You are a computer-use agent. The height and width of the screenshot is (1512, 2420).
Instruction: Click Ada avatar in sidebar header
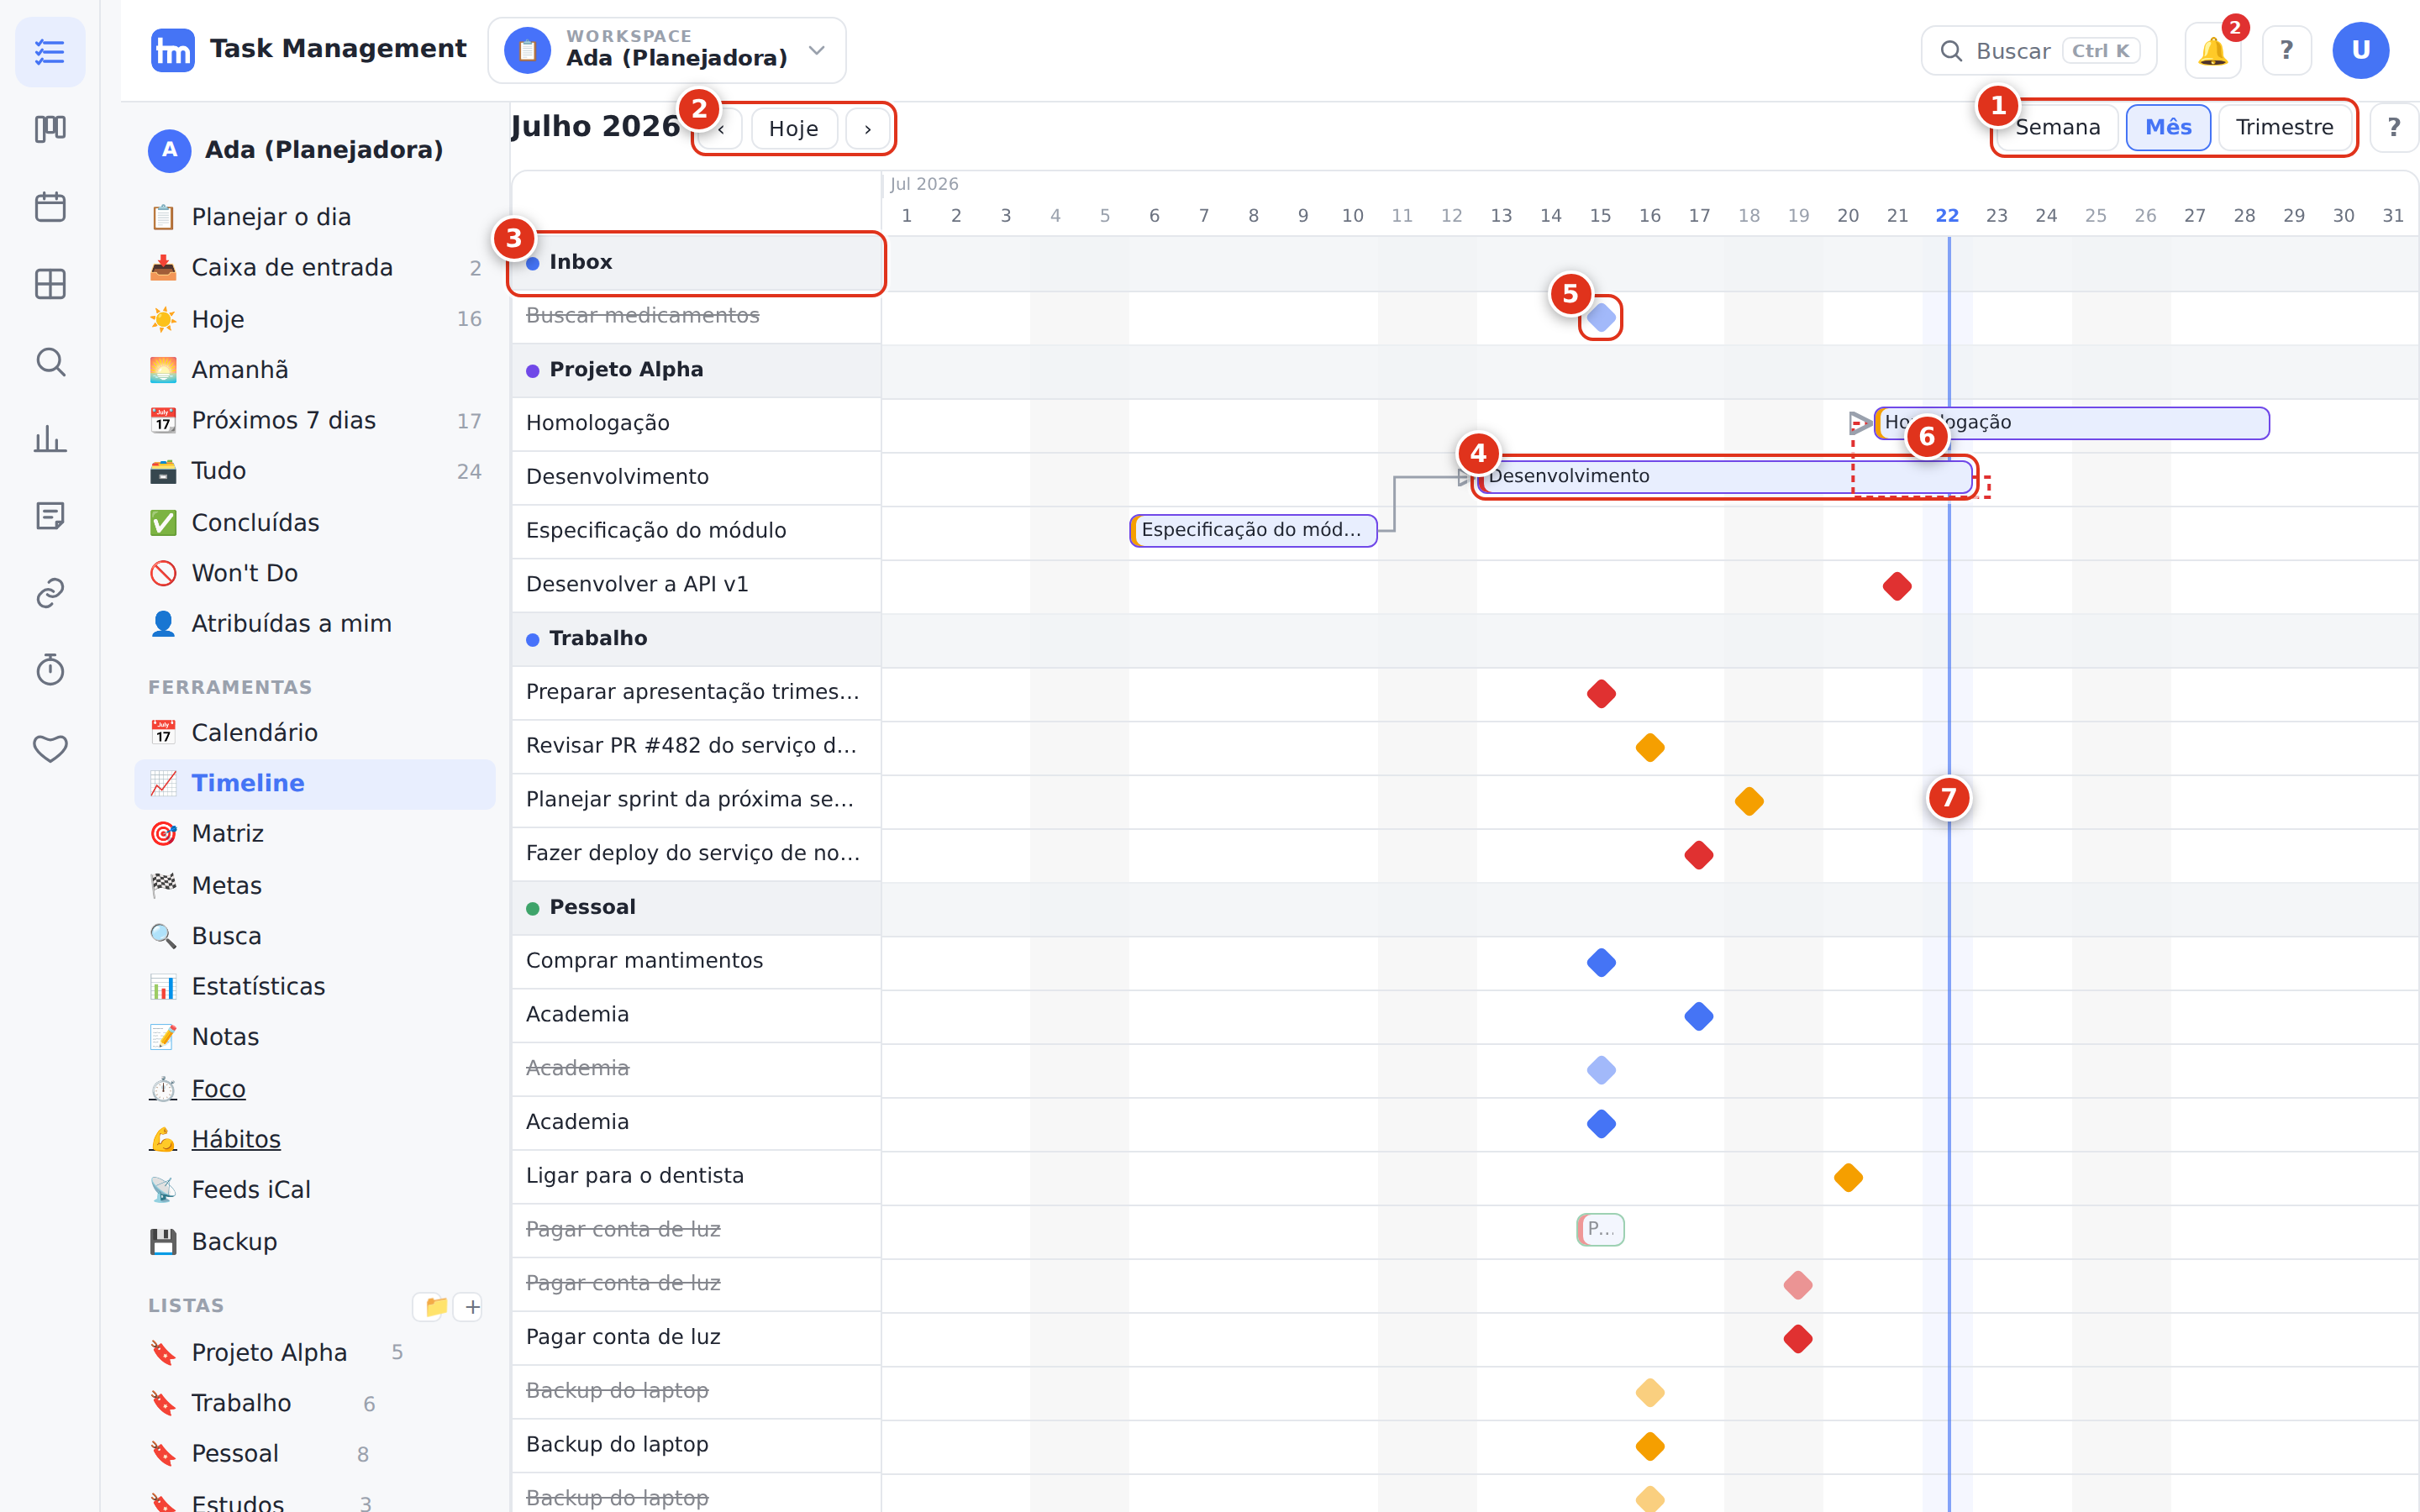tap(170, 150)
